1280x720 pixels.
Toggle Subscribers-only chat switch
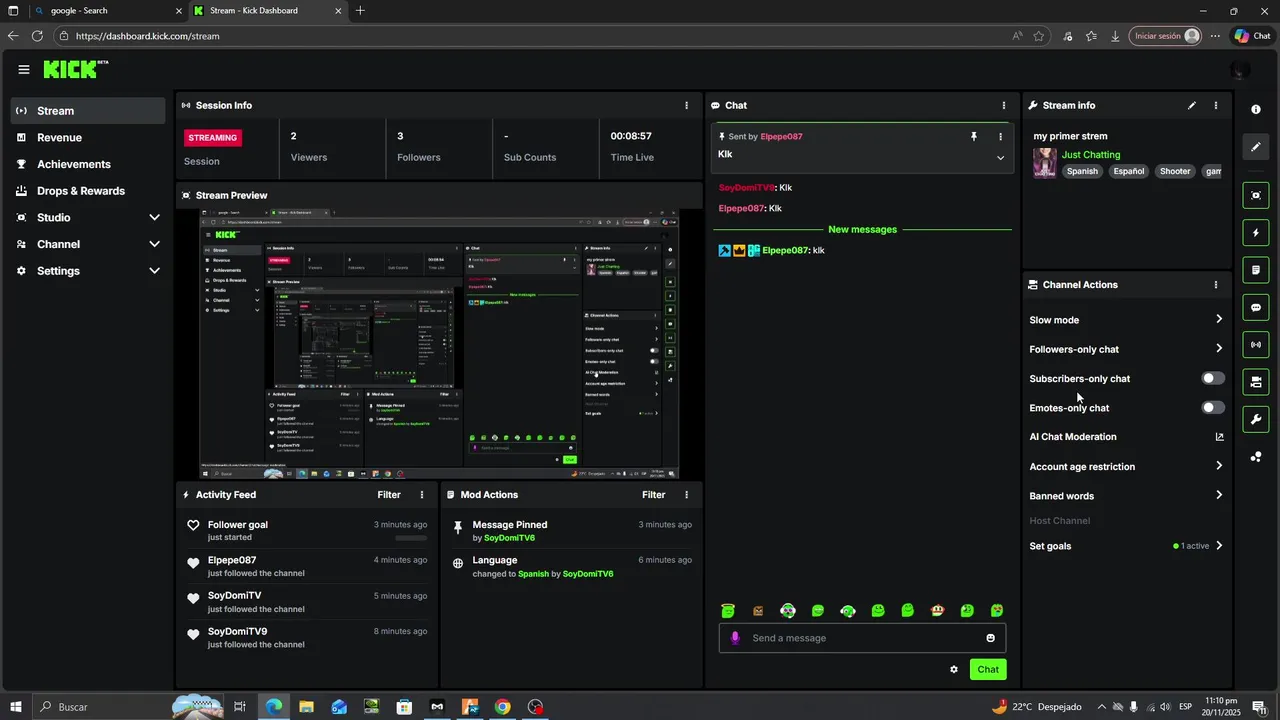1213,379
